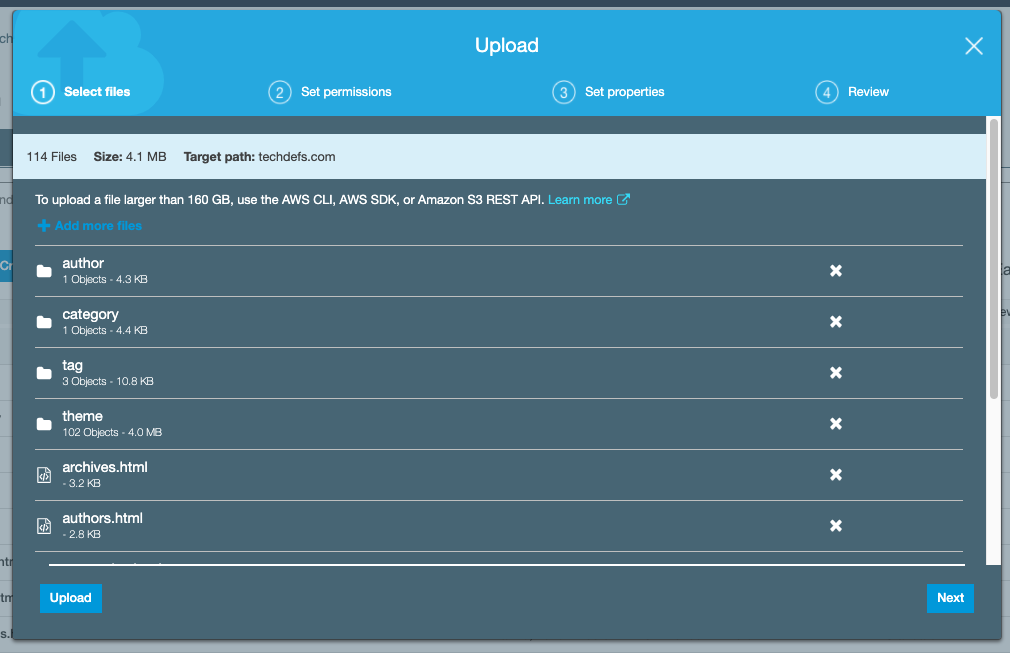Remove the theme folder from upload list
1010x653 pixels.
(x=835, y=424)
